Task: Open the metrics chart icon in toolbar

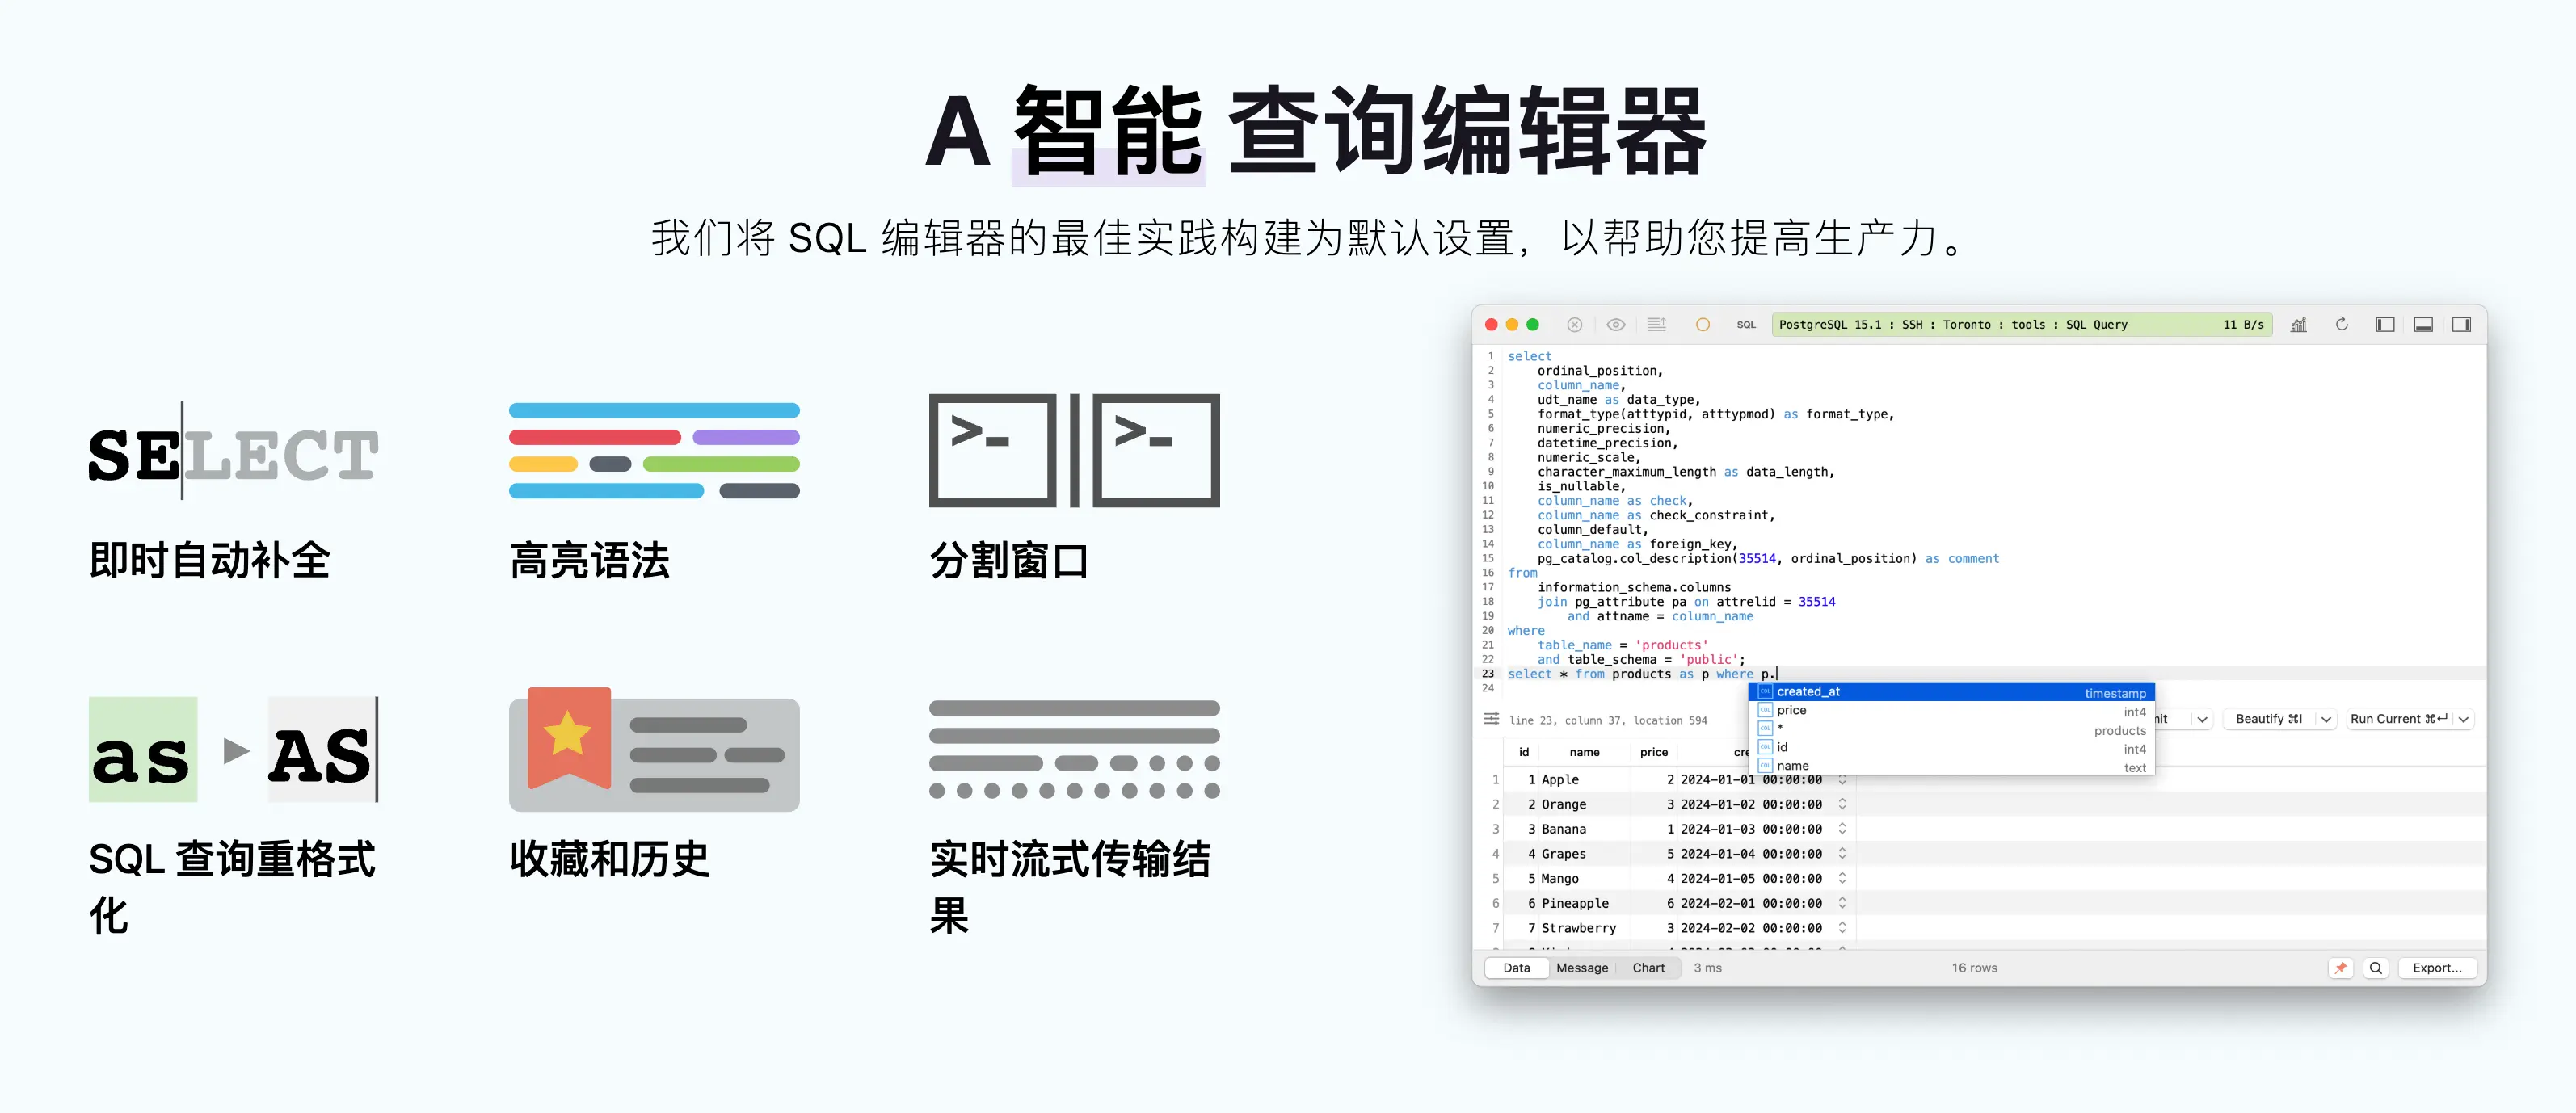Action: pyautogui.click(x=2298, y=324)
